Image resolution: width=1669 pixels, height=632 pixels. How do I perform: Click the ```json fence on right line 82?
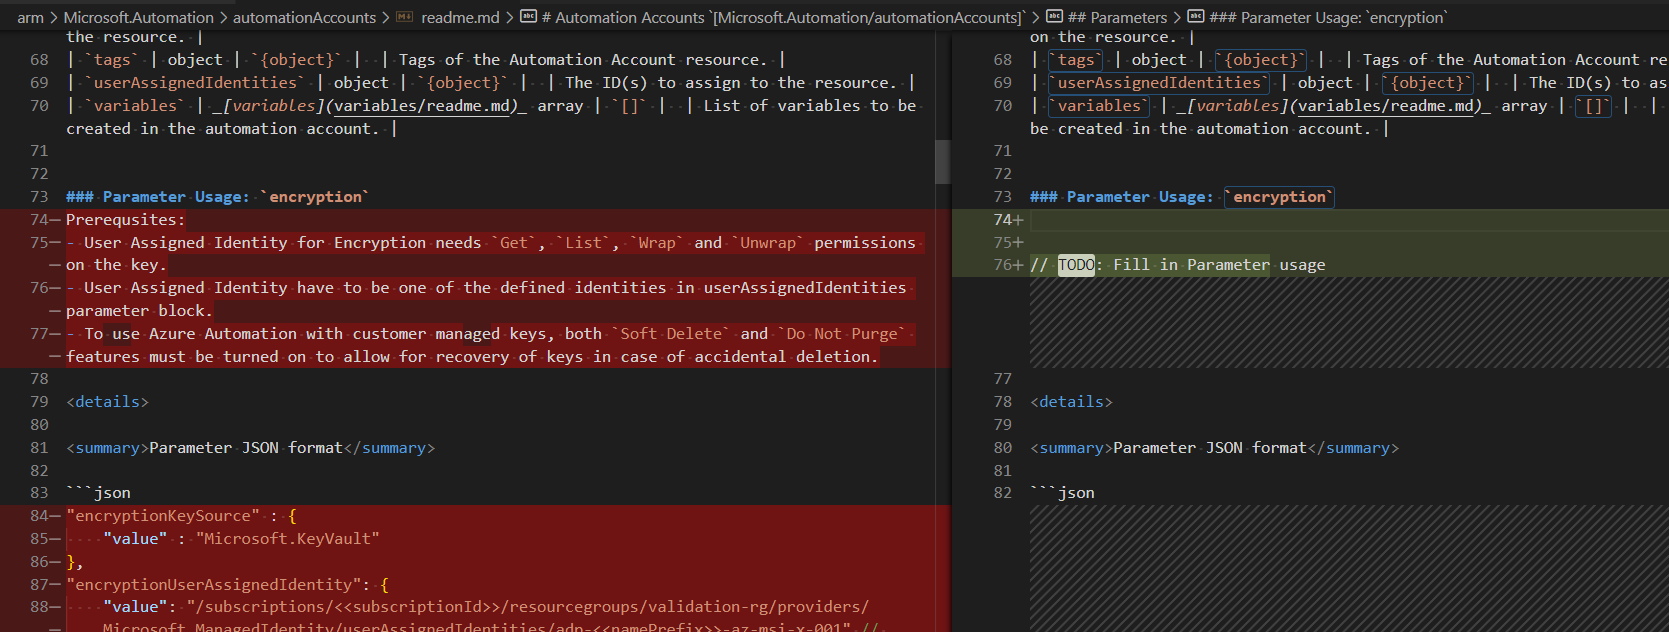tap(1062, 493)
